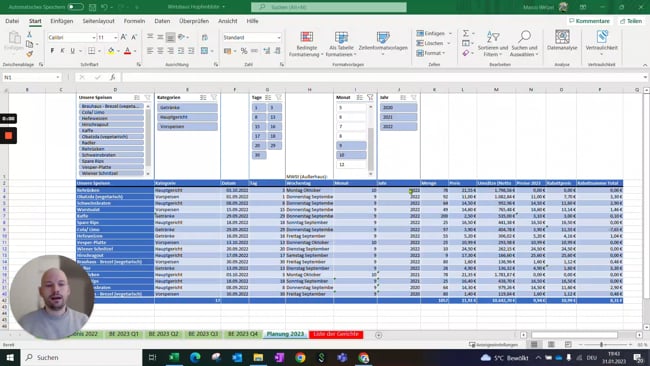The image size is (650, 366).
Task: Add a new sheet with plus icon
Action: click(x=378, y=335)
